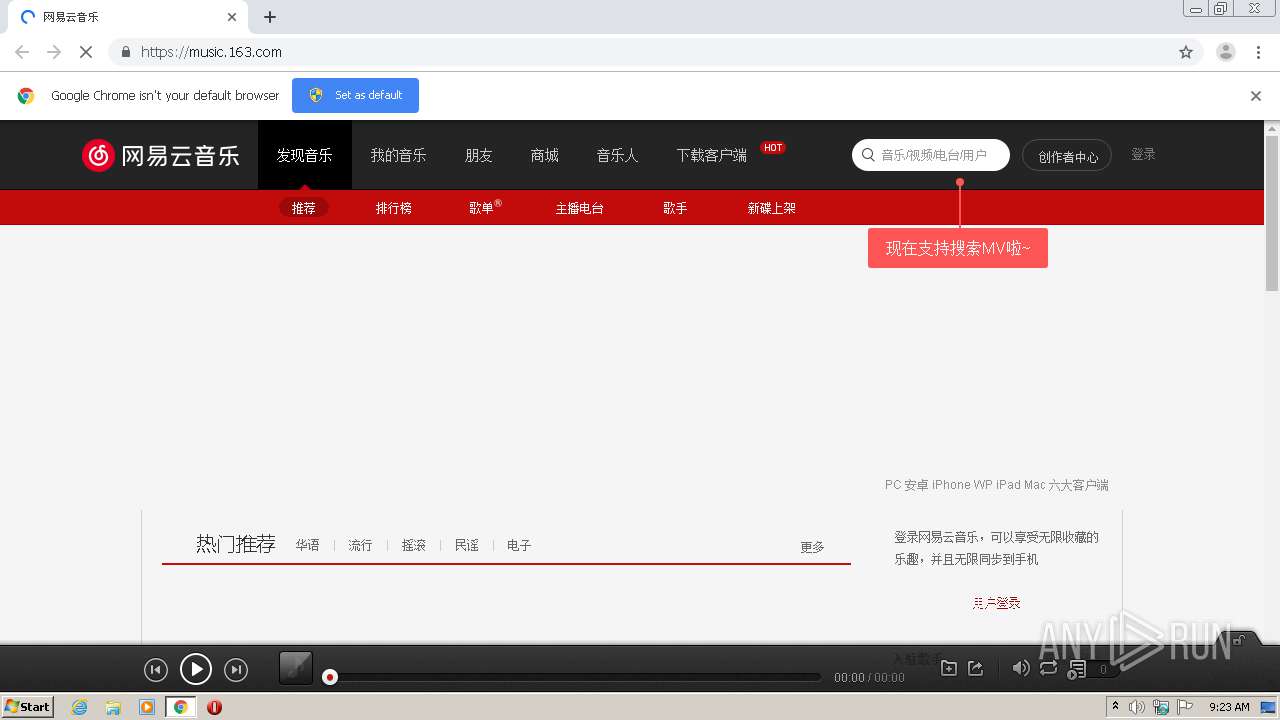Open media player taskbar icon
The image size is (1280, 720).
tap(147, 707)
